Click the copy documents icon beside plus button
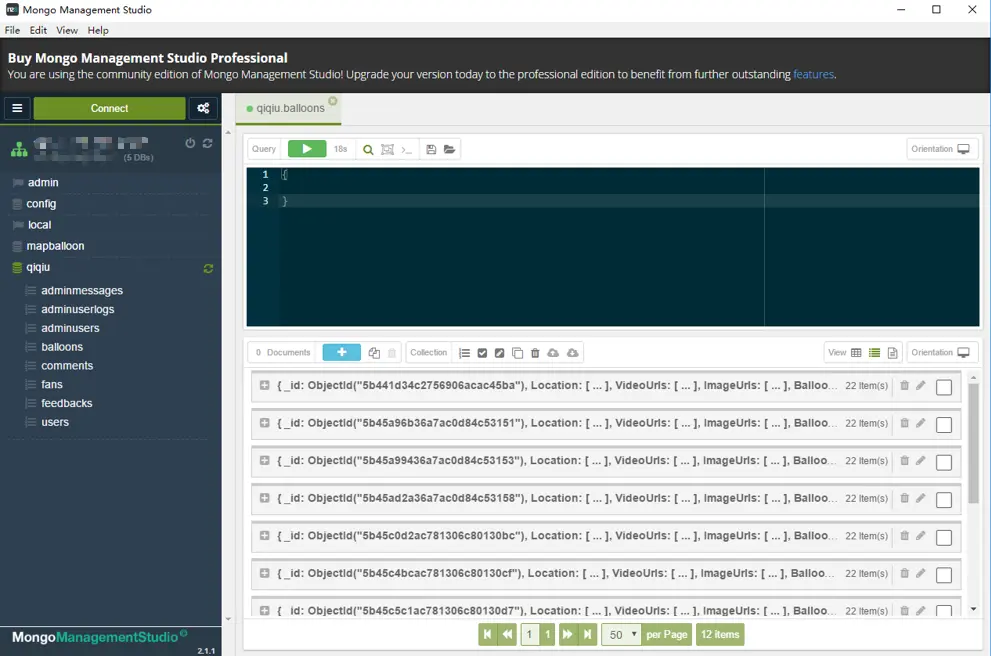 point(374,353)
